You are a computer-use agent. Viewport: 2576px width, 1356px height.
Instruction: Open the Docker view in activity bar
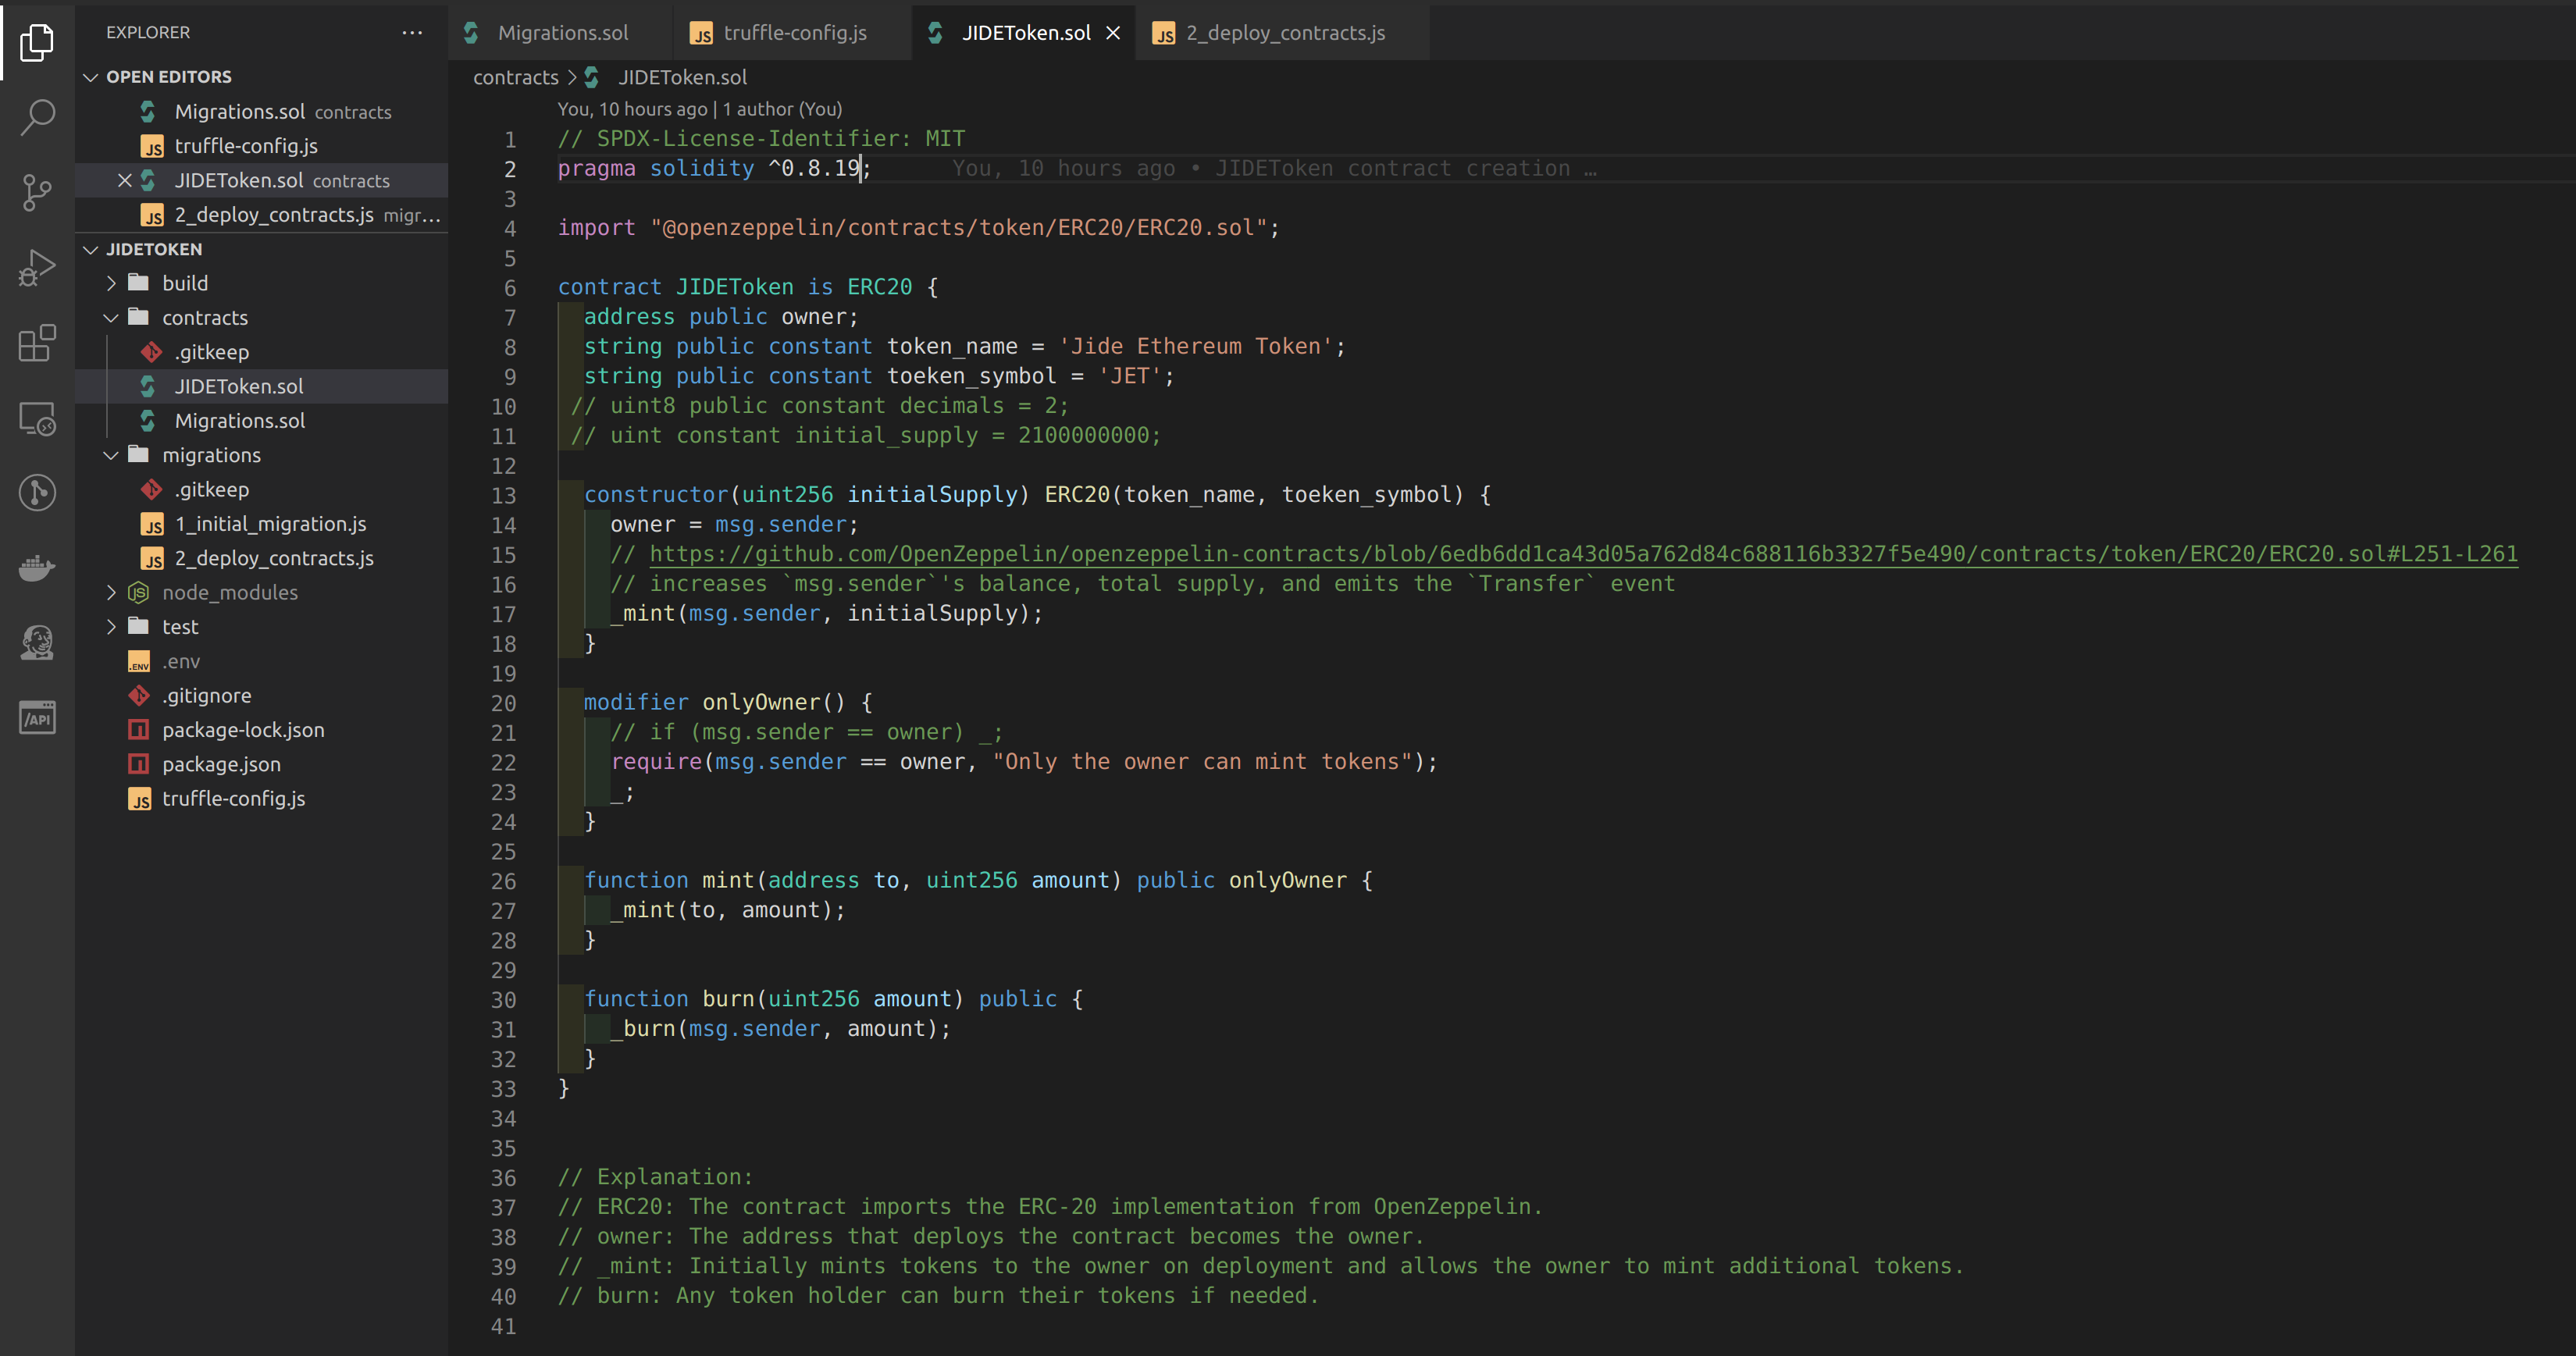coord(37,568)
